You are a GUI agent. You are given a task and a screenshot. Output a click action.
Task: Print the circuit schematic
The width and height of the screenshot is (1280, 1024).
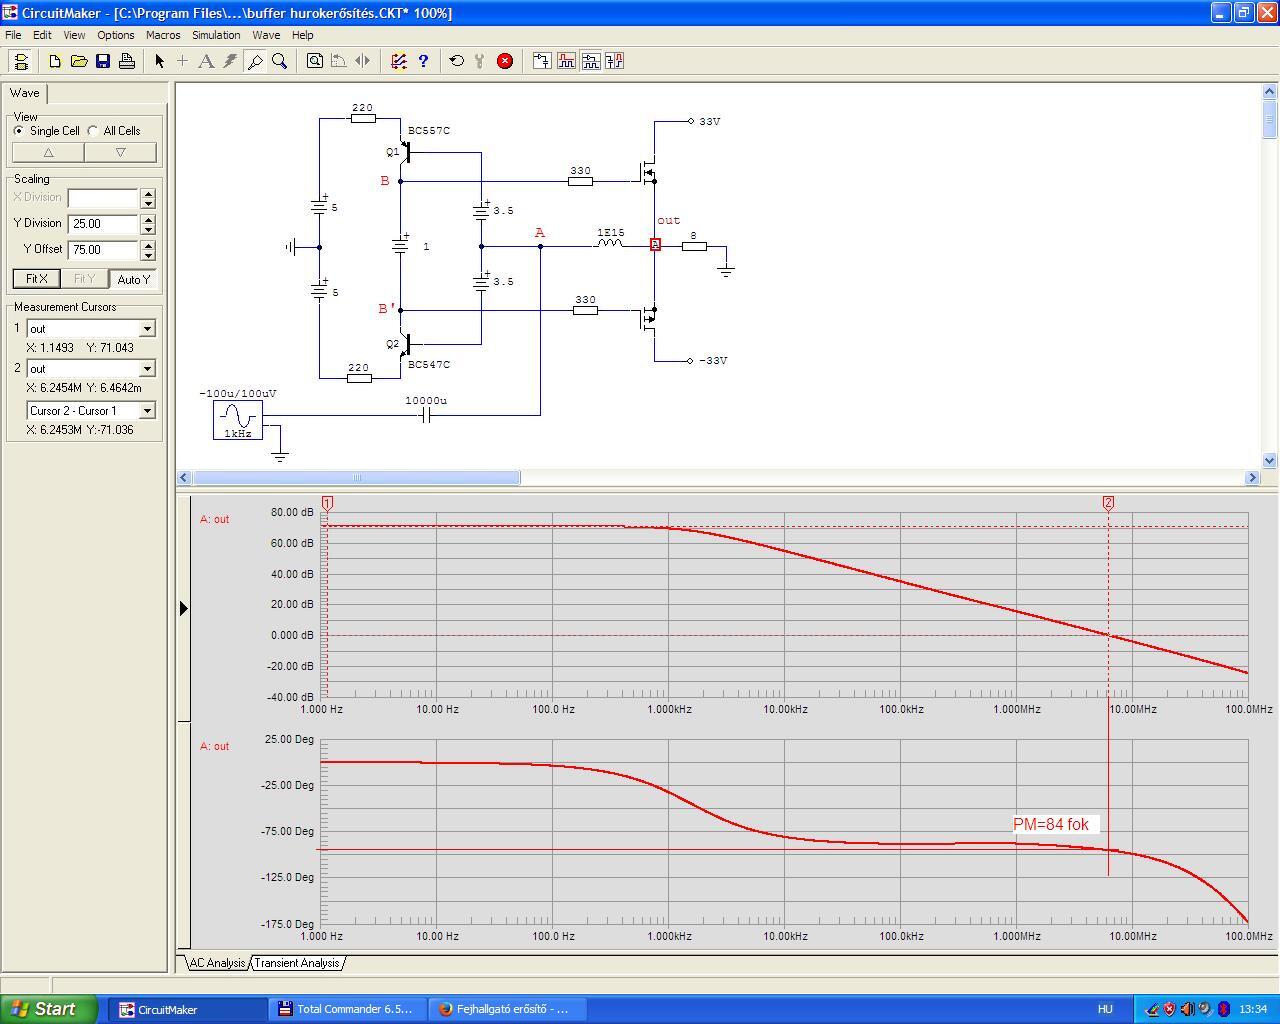127,61
